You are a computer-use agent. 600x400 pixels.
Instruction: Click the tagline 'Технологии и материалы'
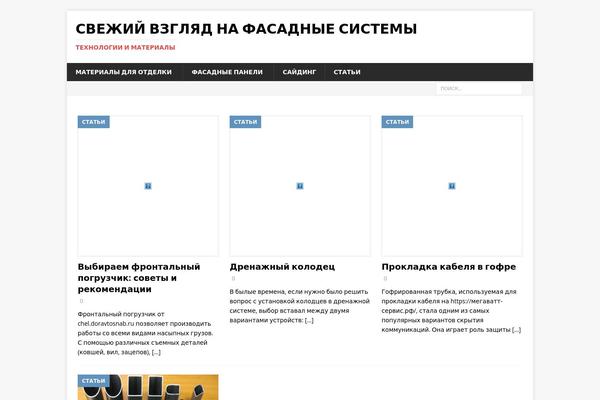tap(125, 47)
